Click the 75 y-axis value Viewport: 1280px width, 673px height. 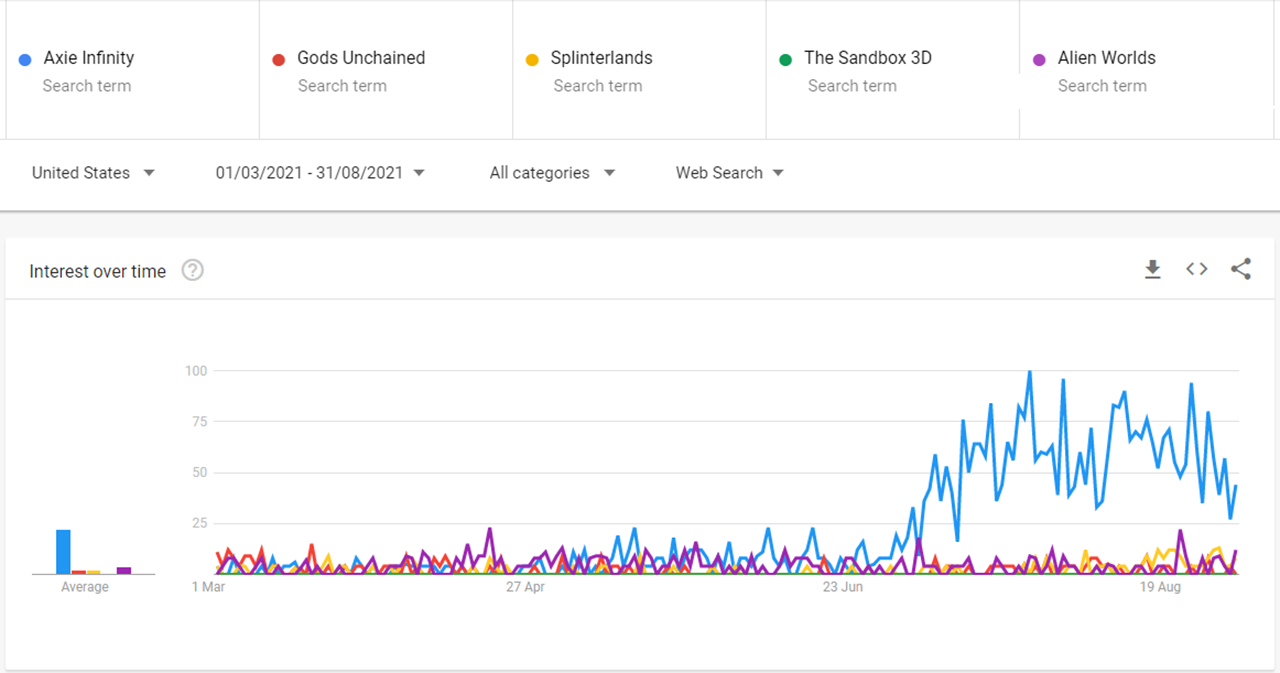(x=199, y=422)
